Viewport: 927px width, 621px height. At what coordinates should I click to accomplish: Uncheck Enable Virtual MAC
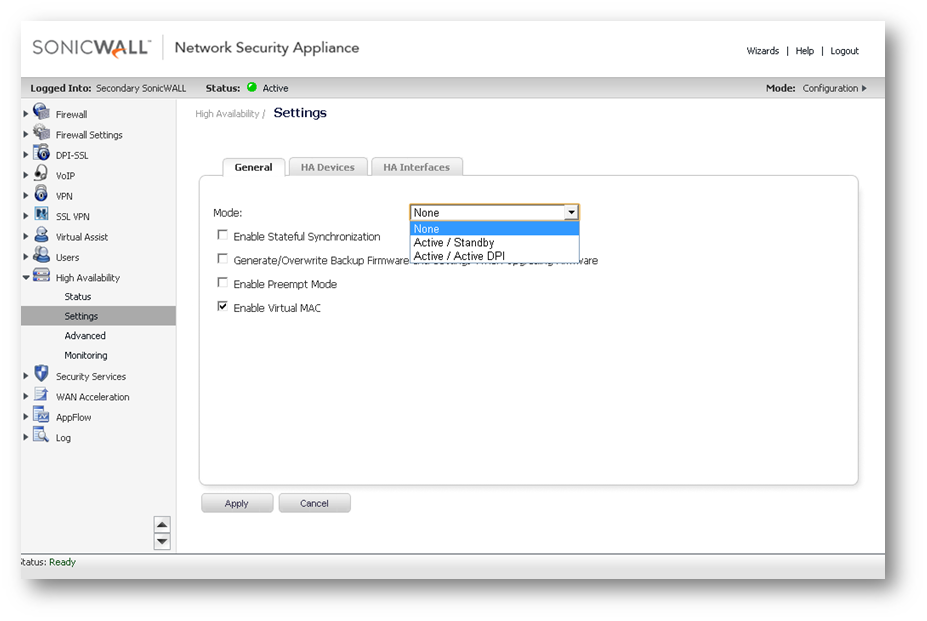223,307
